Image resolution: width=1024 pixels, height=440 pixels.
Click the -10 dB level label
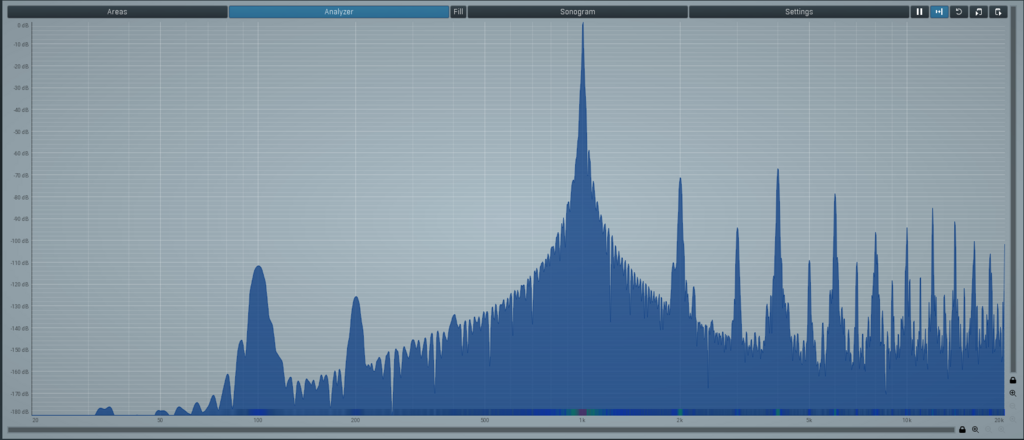point(22,44)
